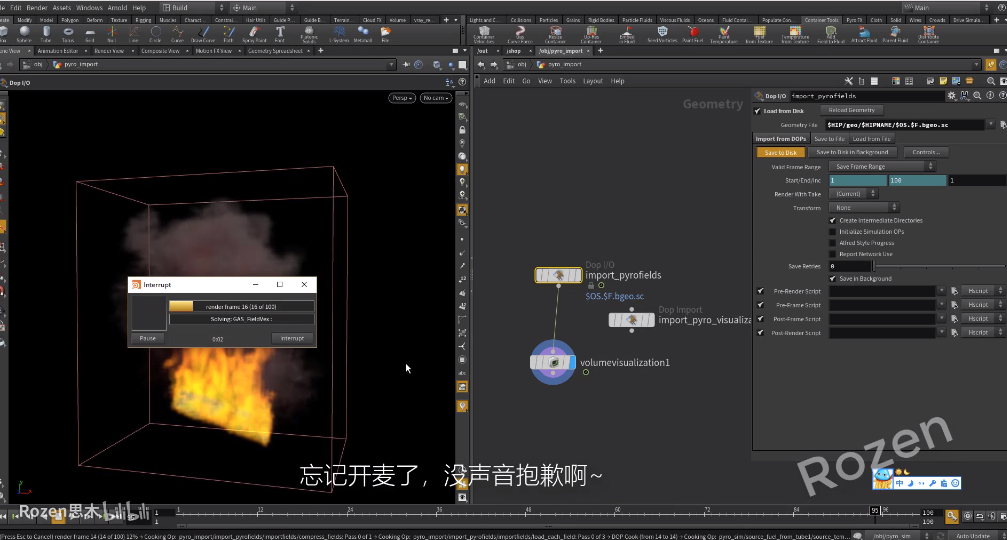Open the Geometry File chooser icon
This screenshot has height=540, width=1007.
pyautogui.click(x=1003, y=125)
